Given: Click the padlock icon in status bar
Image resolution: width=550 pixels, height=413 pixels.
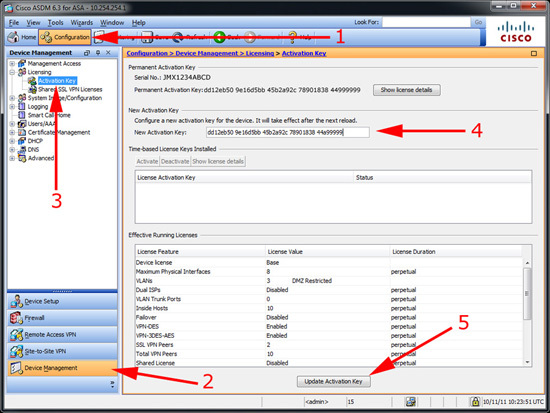Looking at the screenshot, I should (x=475, y=401).
